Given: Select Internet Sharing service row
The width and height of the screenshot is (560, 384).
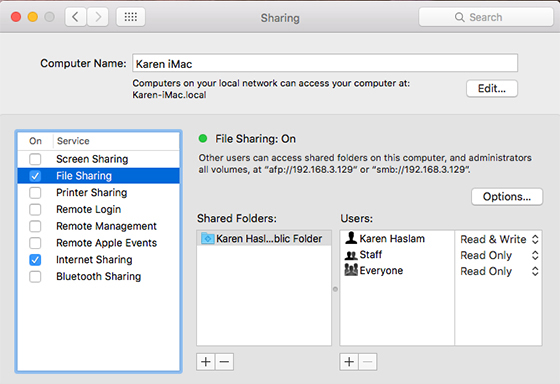Looking at the screenshot, I should [99, 260].
